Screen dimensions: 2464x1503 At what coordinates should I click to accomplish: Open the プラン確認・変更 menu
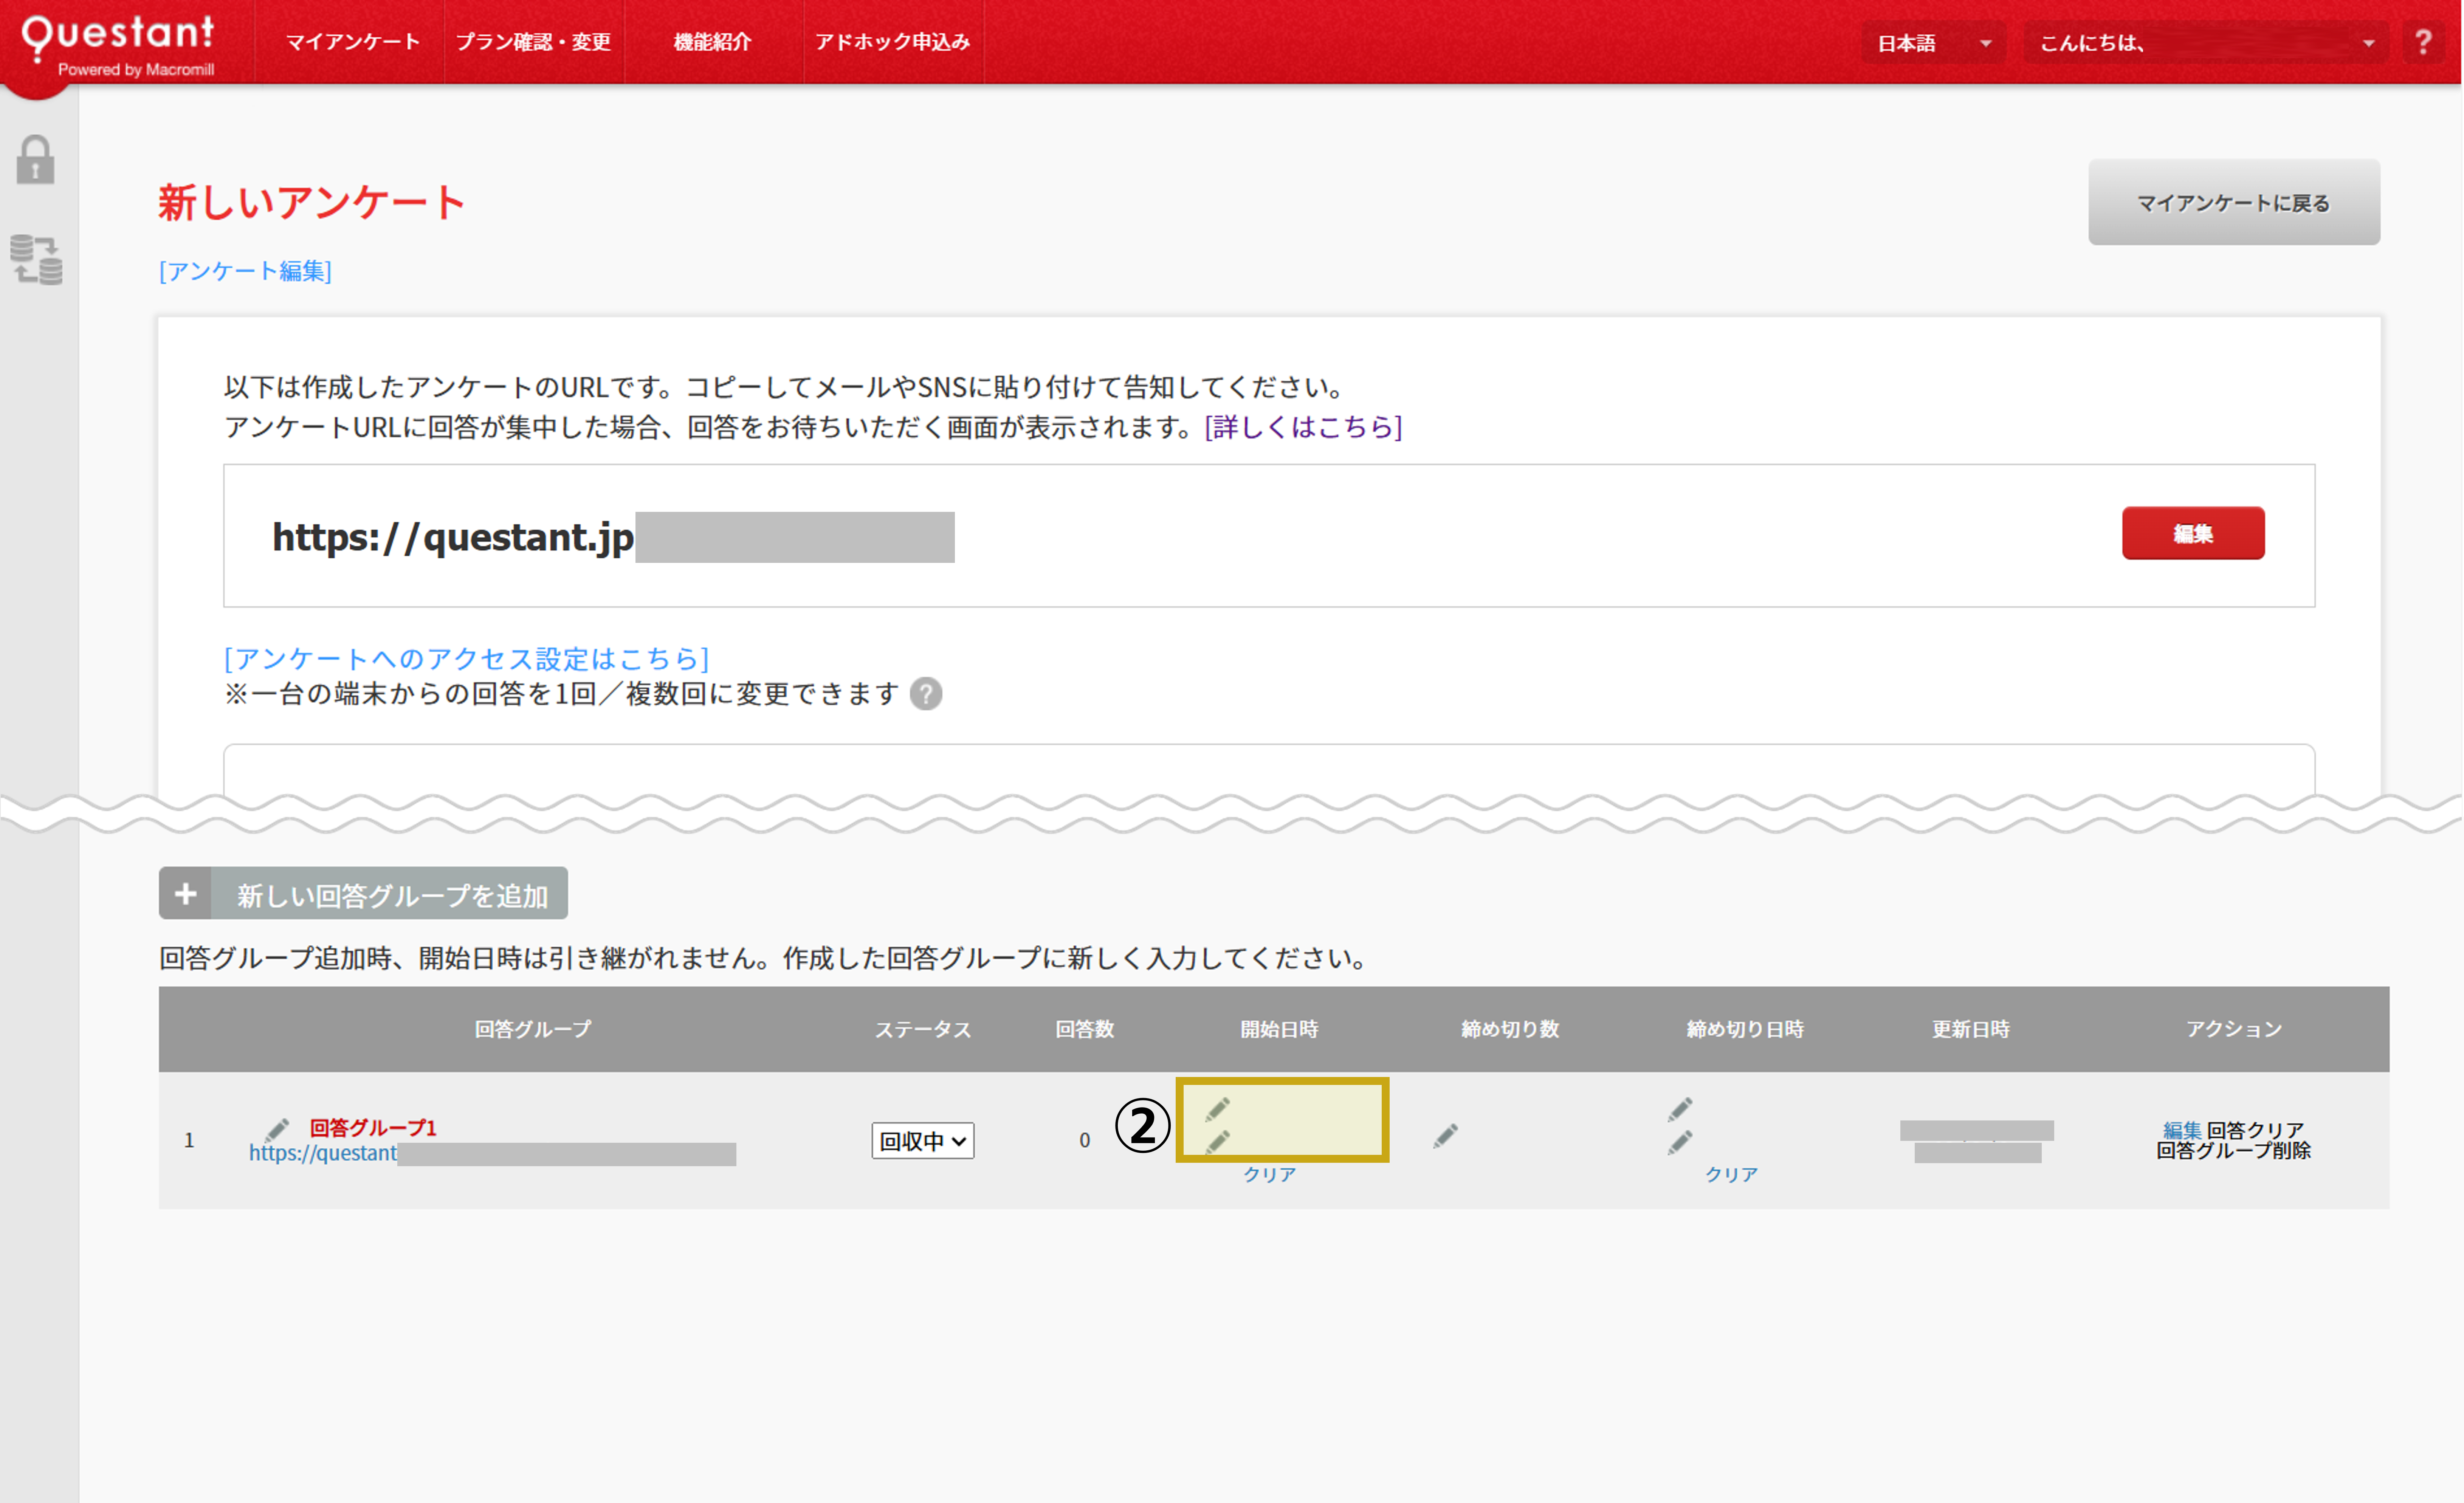(533, 42)
